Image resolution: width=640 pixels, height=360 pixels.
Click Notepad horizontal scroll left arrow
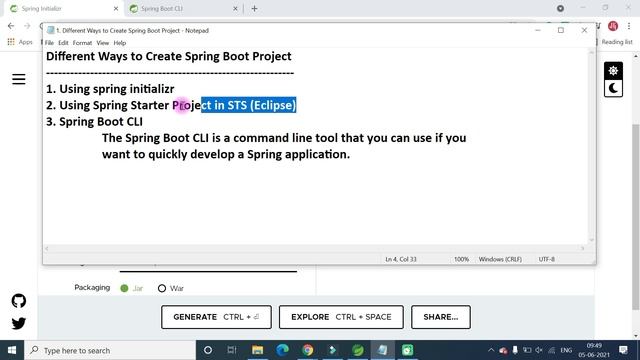click(47, 248)
